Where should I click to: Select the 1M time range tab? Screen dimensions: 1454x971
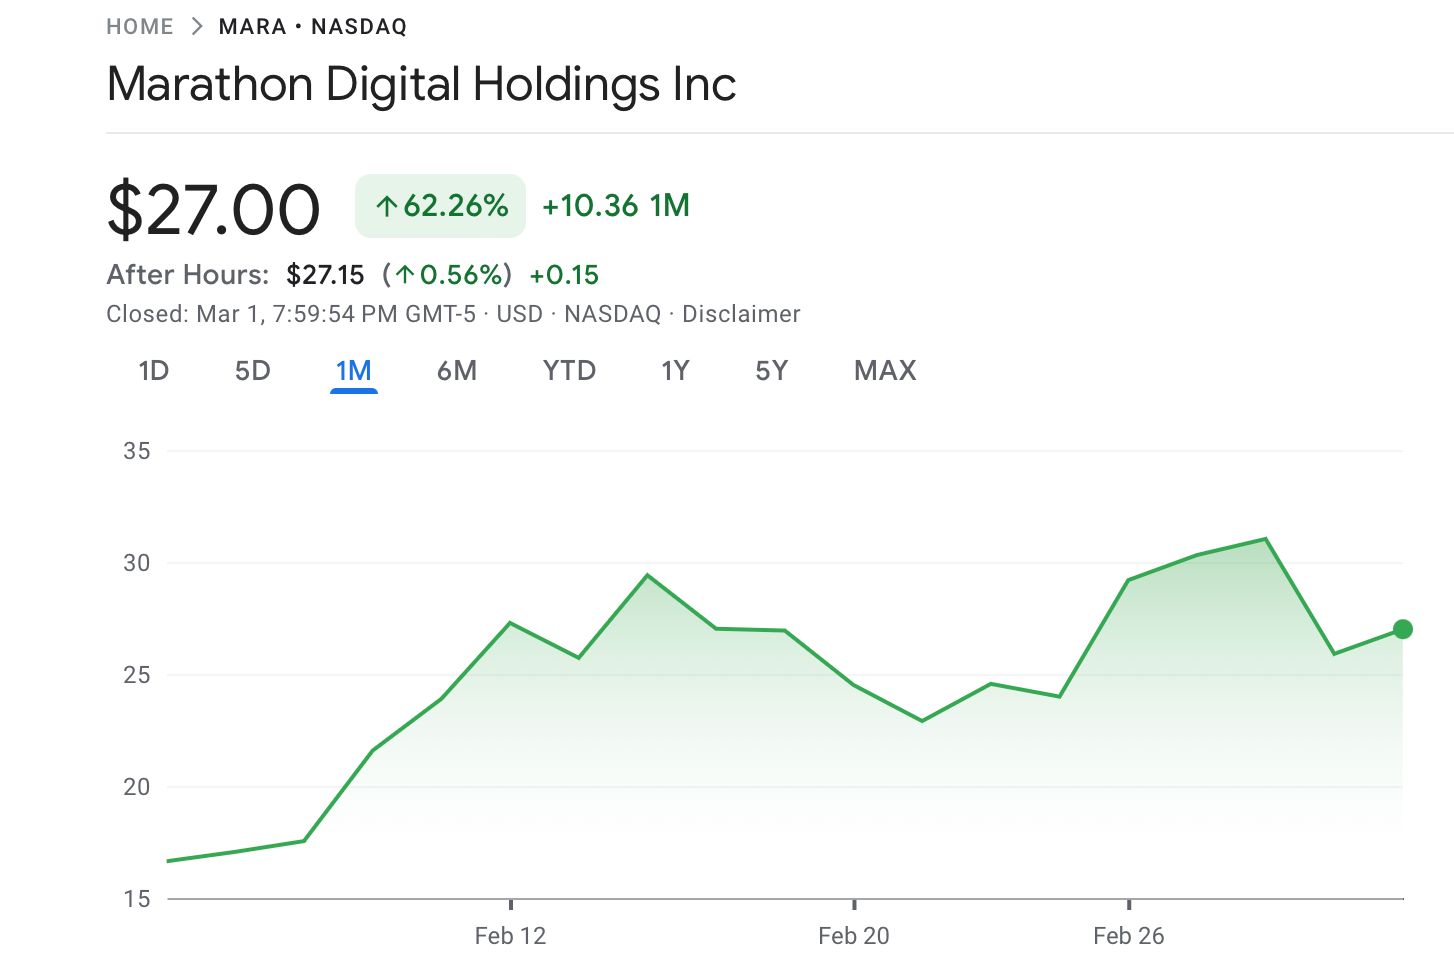354,371
